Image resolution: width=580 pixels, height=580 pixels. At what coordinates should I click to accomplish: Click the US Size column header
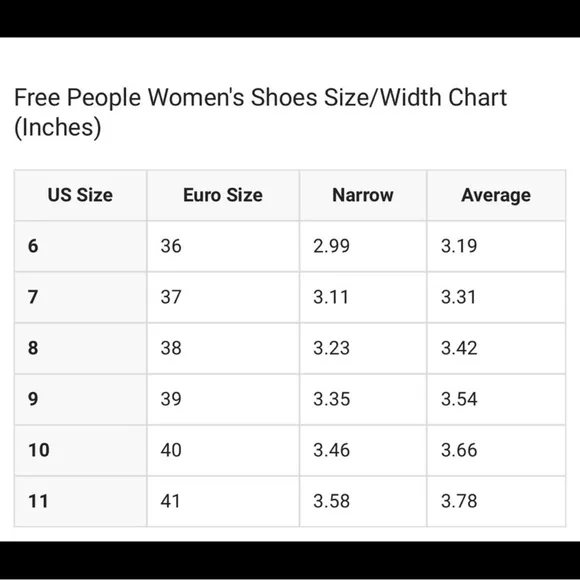pyautogui.click(x=80, y=195)
